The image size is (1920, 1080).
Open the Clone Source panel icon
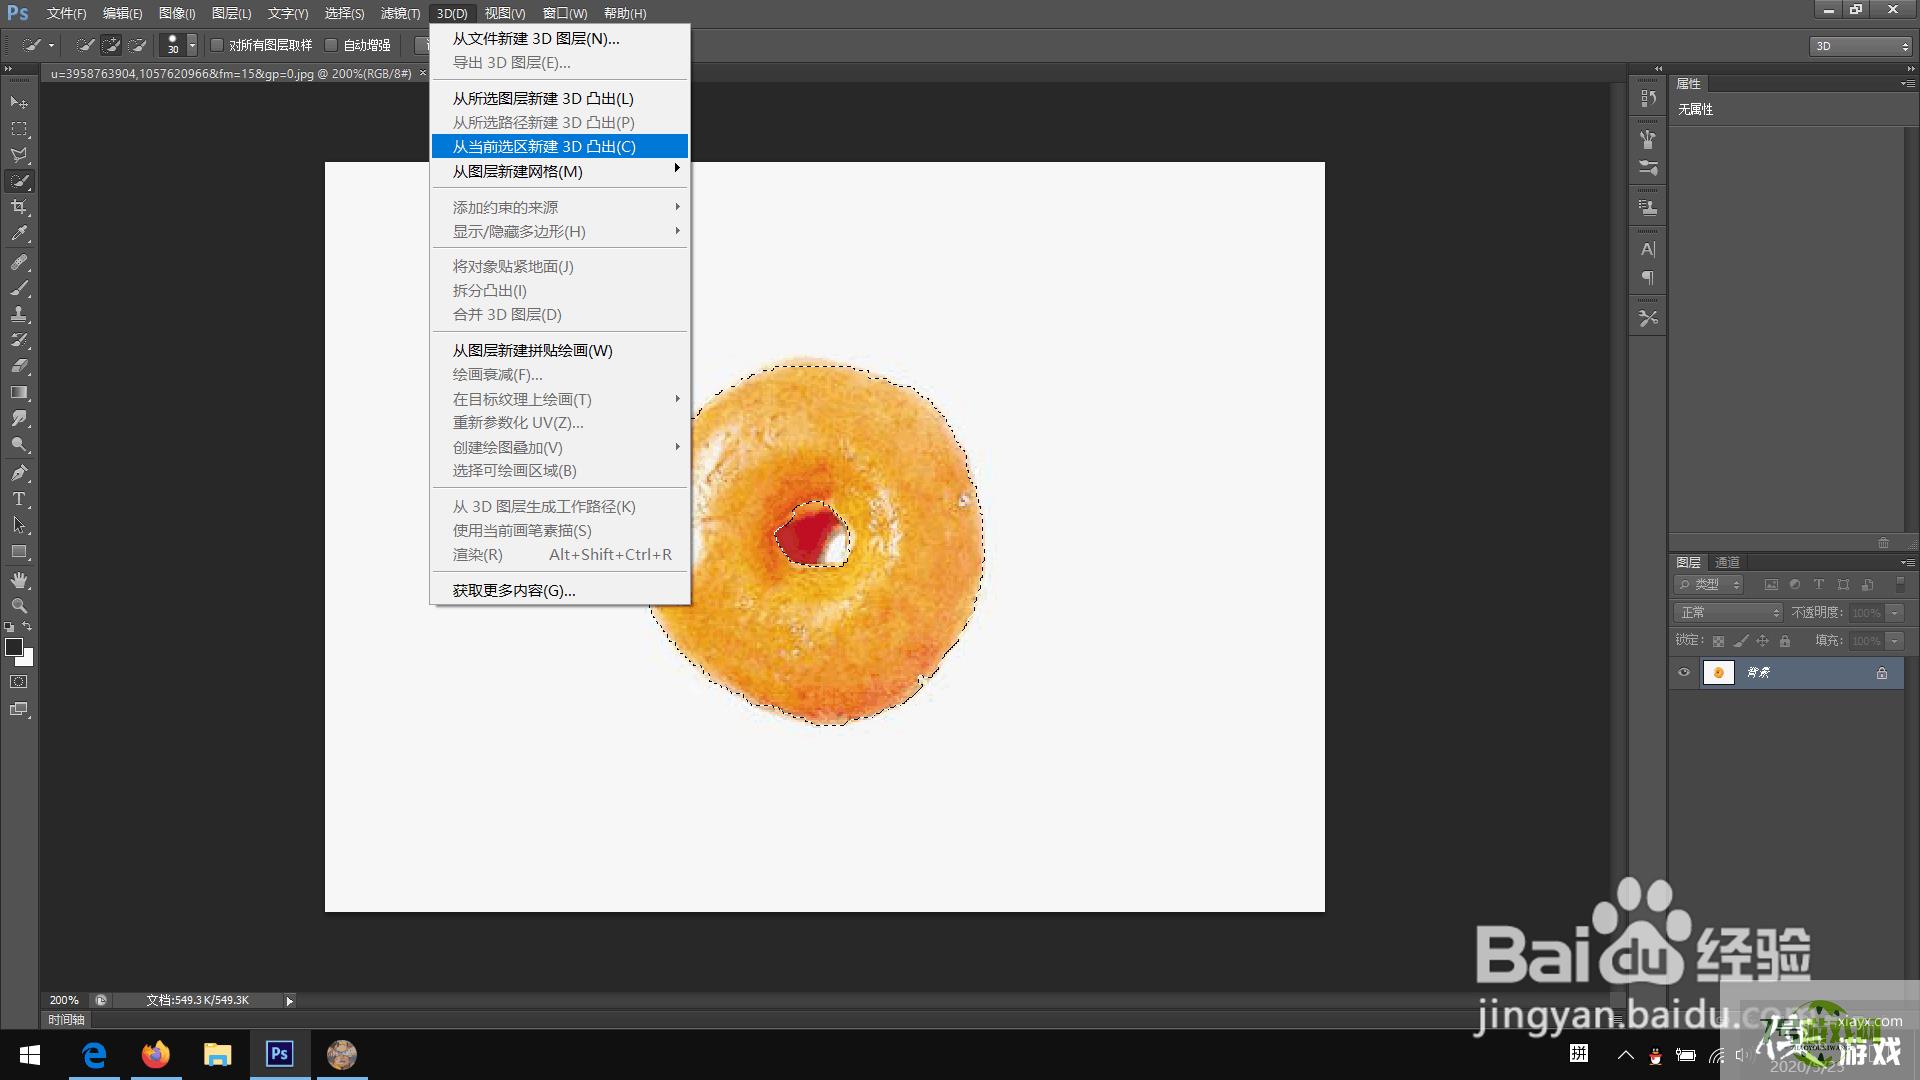pyautogui.click(x=1648, y=208)
